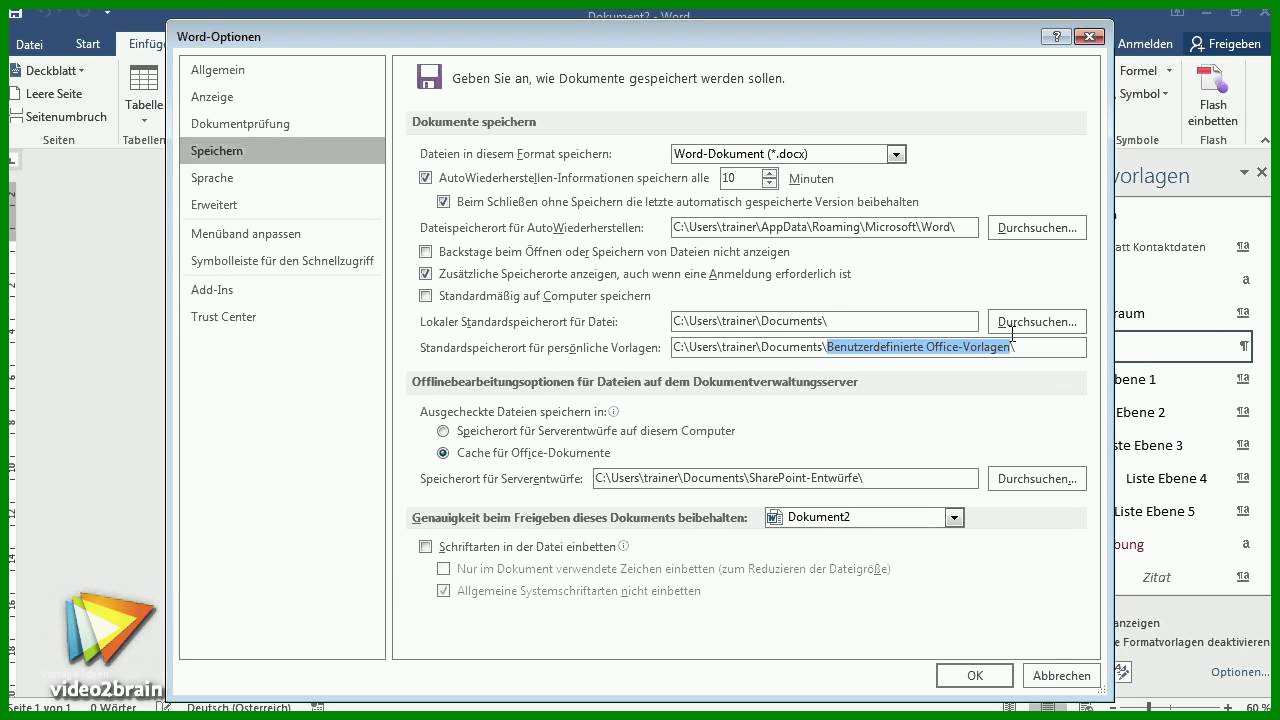1280x720 pixels.
Task: Open the Add-Ins category
Action: coord(282,290)
